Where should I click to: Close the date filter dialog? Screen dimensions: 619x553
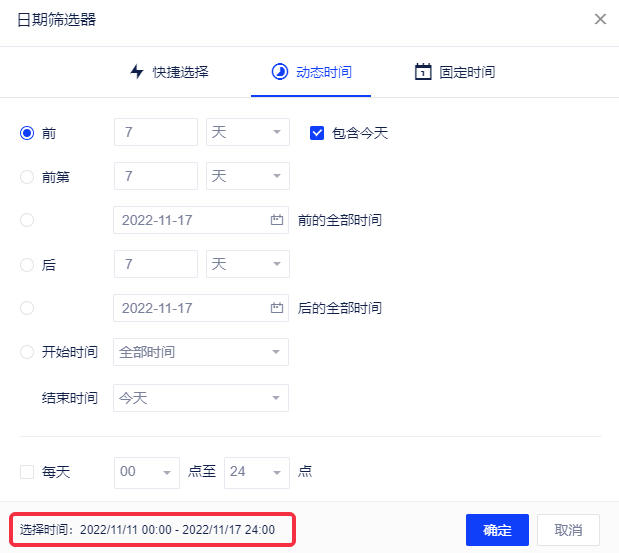pos(600,19)
